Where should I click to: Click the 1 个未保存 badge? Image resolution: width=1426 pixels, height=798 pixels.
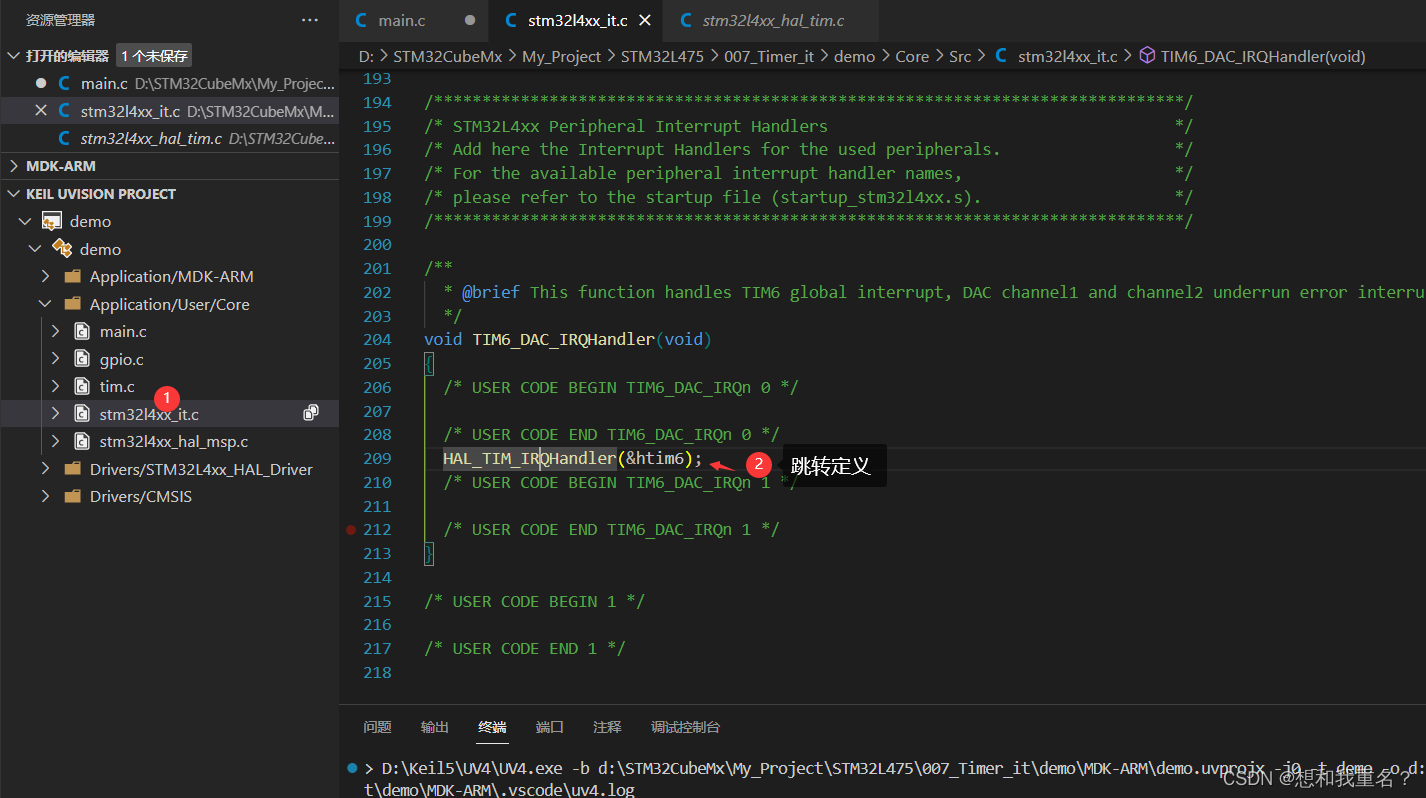[154, 56]
